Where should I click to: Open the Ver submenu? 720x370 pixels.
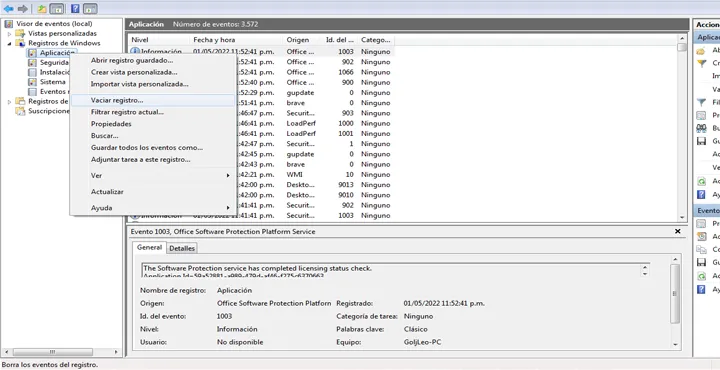click(152, 176)
